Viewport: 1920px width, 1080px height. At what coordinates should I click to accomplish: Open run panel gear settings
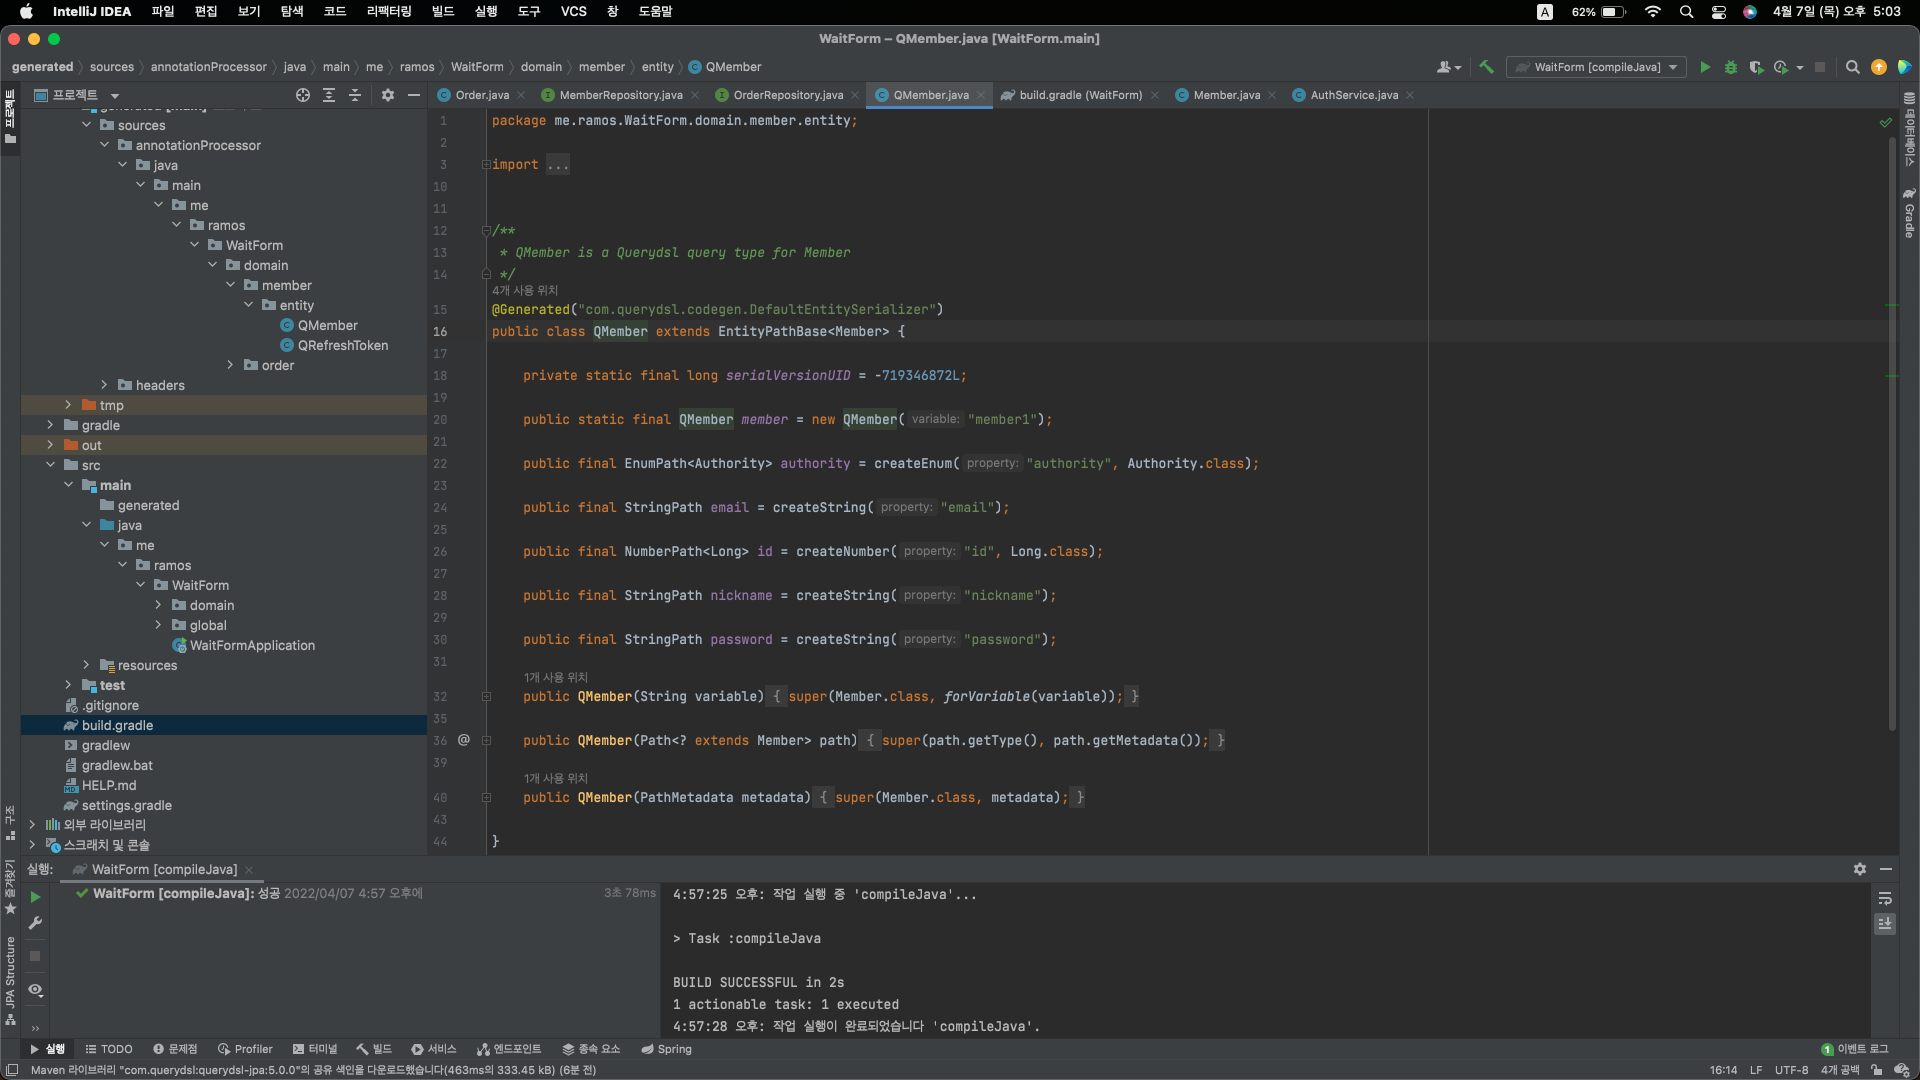1860,869
